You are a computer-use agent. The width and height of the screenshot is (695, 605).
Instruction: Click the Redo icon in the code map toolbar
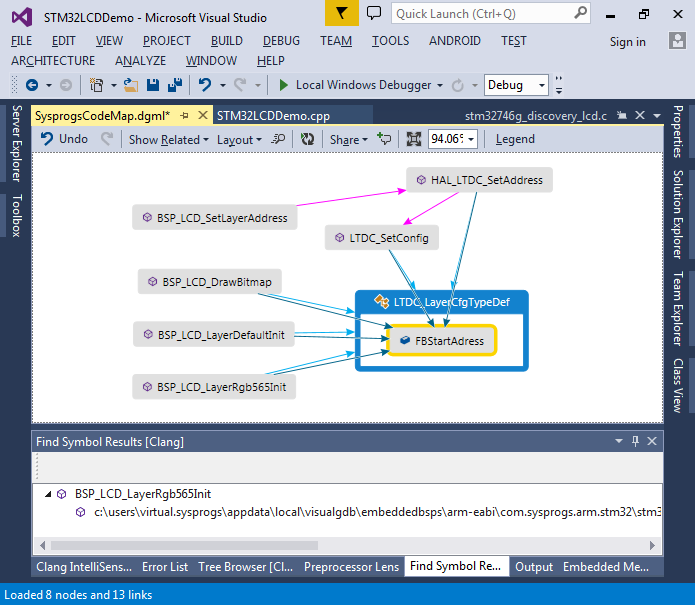pyautogui.click(x=106, y=139)
